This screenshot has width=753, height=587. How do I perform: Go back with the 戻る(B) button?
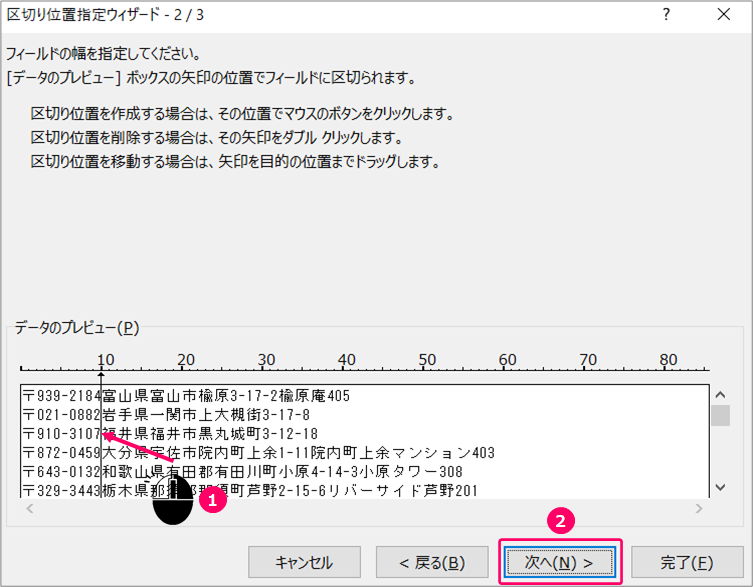[432, 562]
